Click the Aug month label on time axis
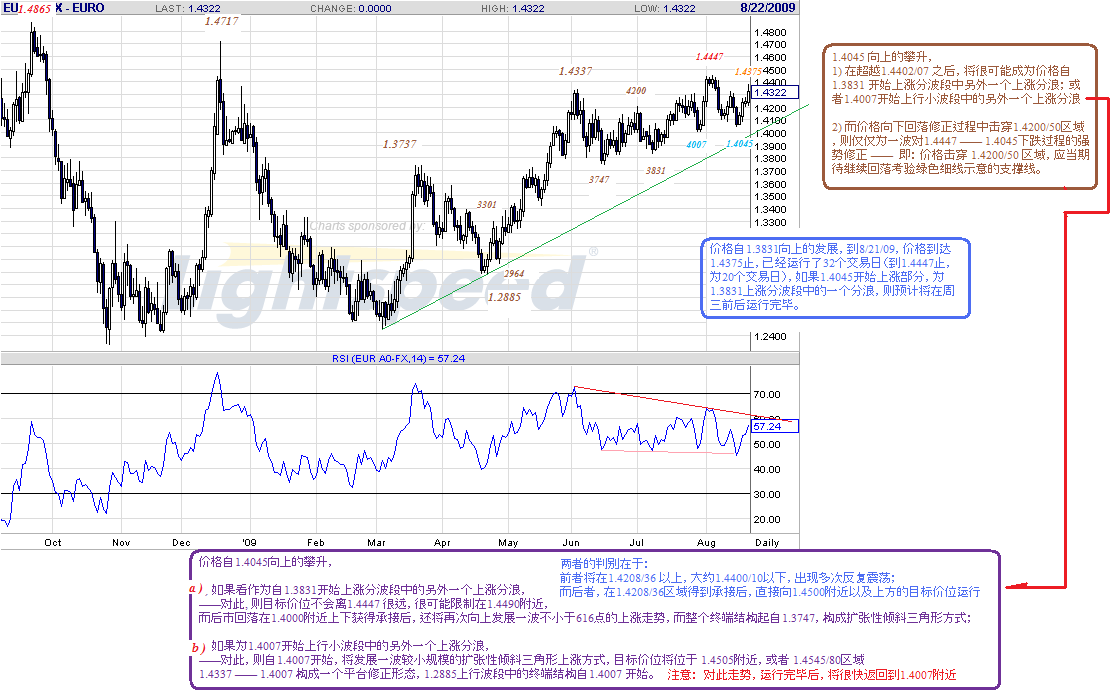The width and height of the screenshot is (1117, 699). pyautogui.click(x=706, y=543)
